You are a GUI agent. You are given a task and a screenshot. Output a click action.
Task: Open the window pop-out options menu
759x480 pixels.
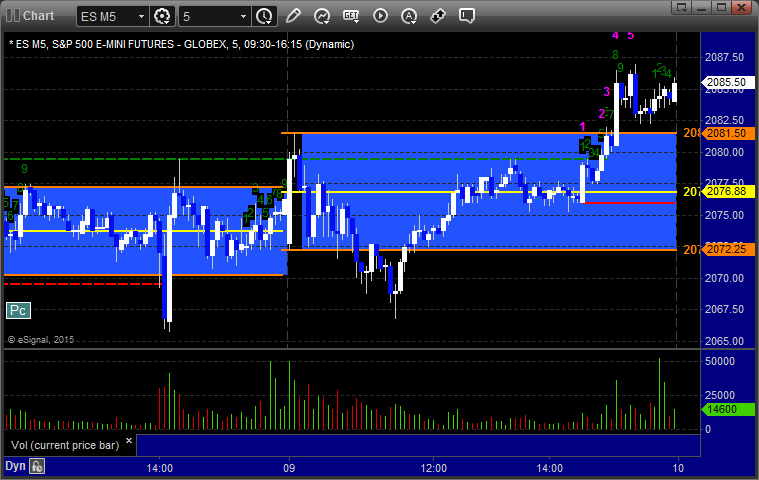682,7
